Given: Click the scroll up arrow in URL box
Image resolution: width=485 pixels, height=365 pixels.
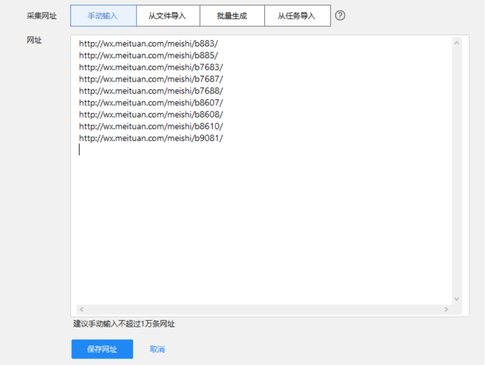Looking at the screenshot, I should point(457,43).
